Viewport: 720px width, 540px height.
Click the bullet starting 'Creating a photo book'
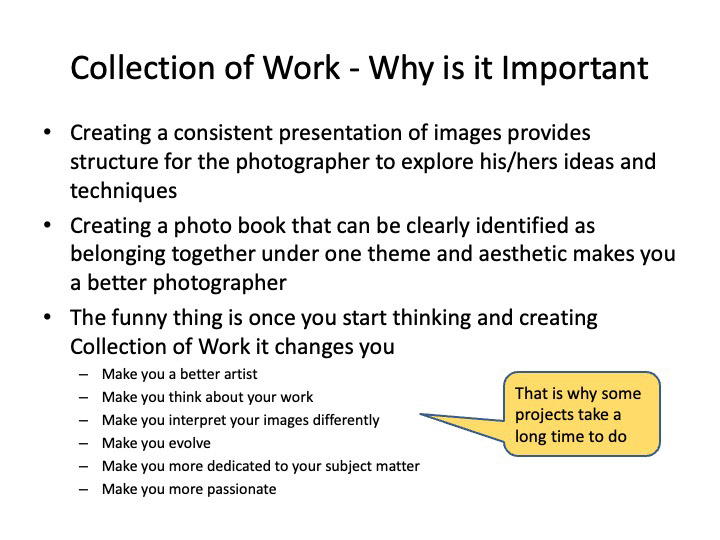(373, 254)
